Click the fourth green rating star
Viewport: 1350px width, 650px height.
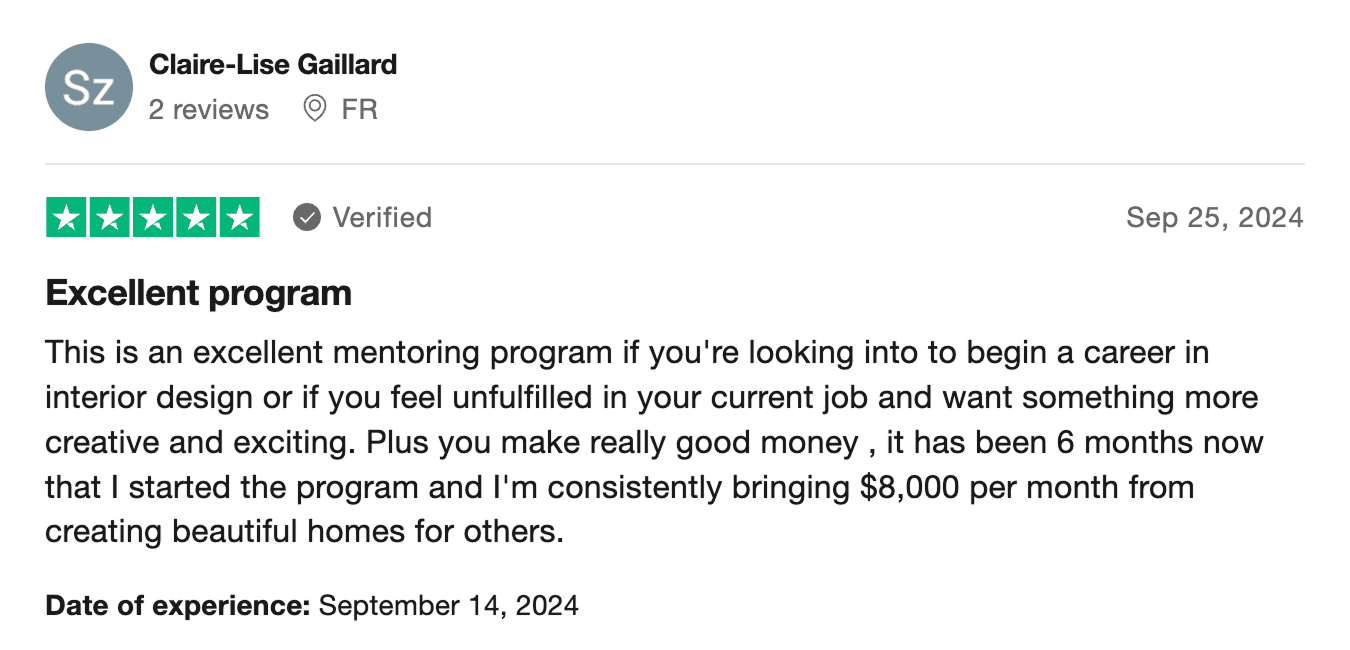coord(195,218)
